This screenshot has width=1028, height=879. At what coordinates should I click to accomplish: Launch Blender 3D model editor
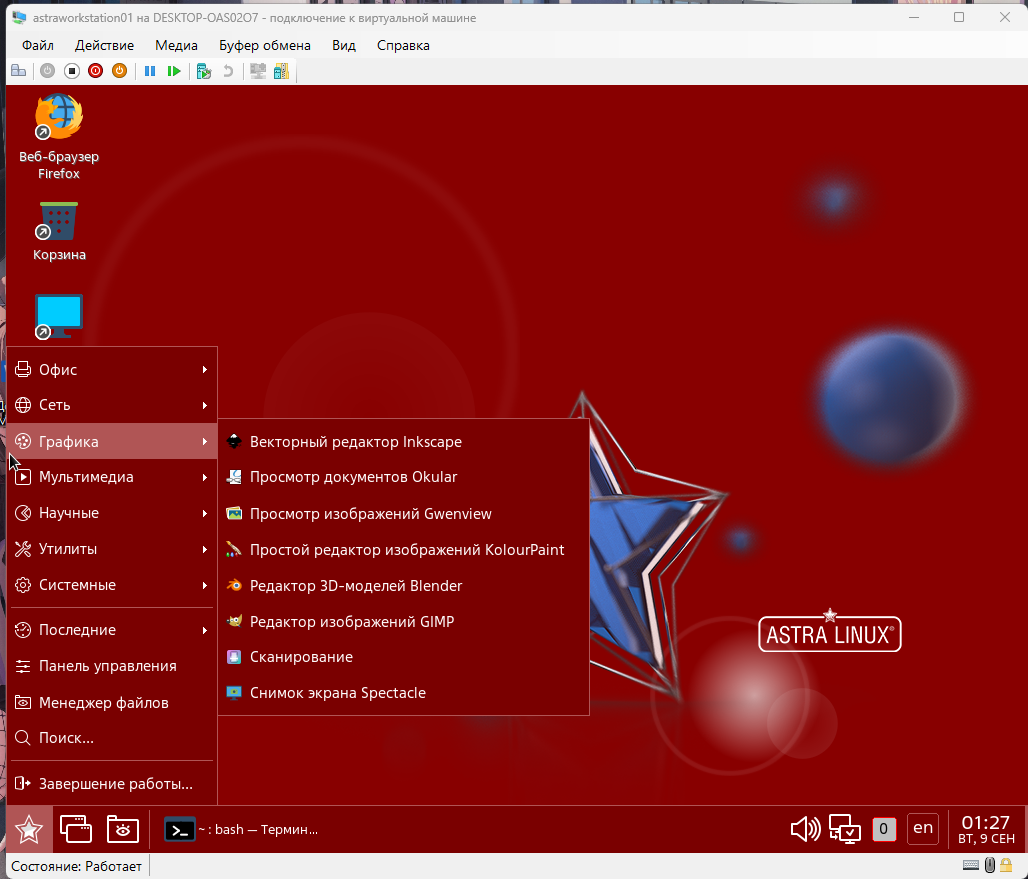coord(355,585)
